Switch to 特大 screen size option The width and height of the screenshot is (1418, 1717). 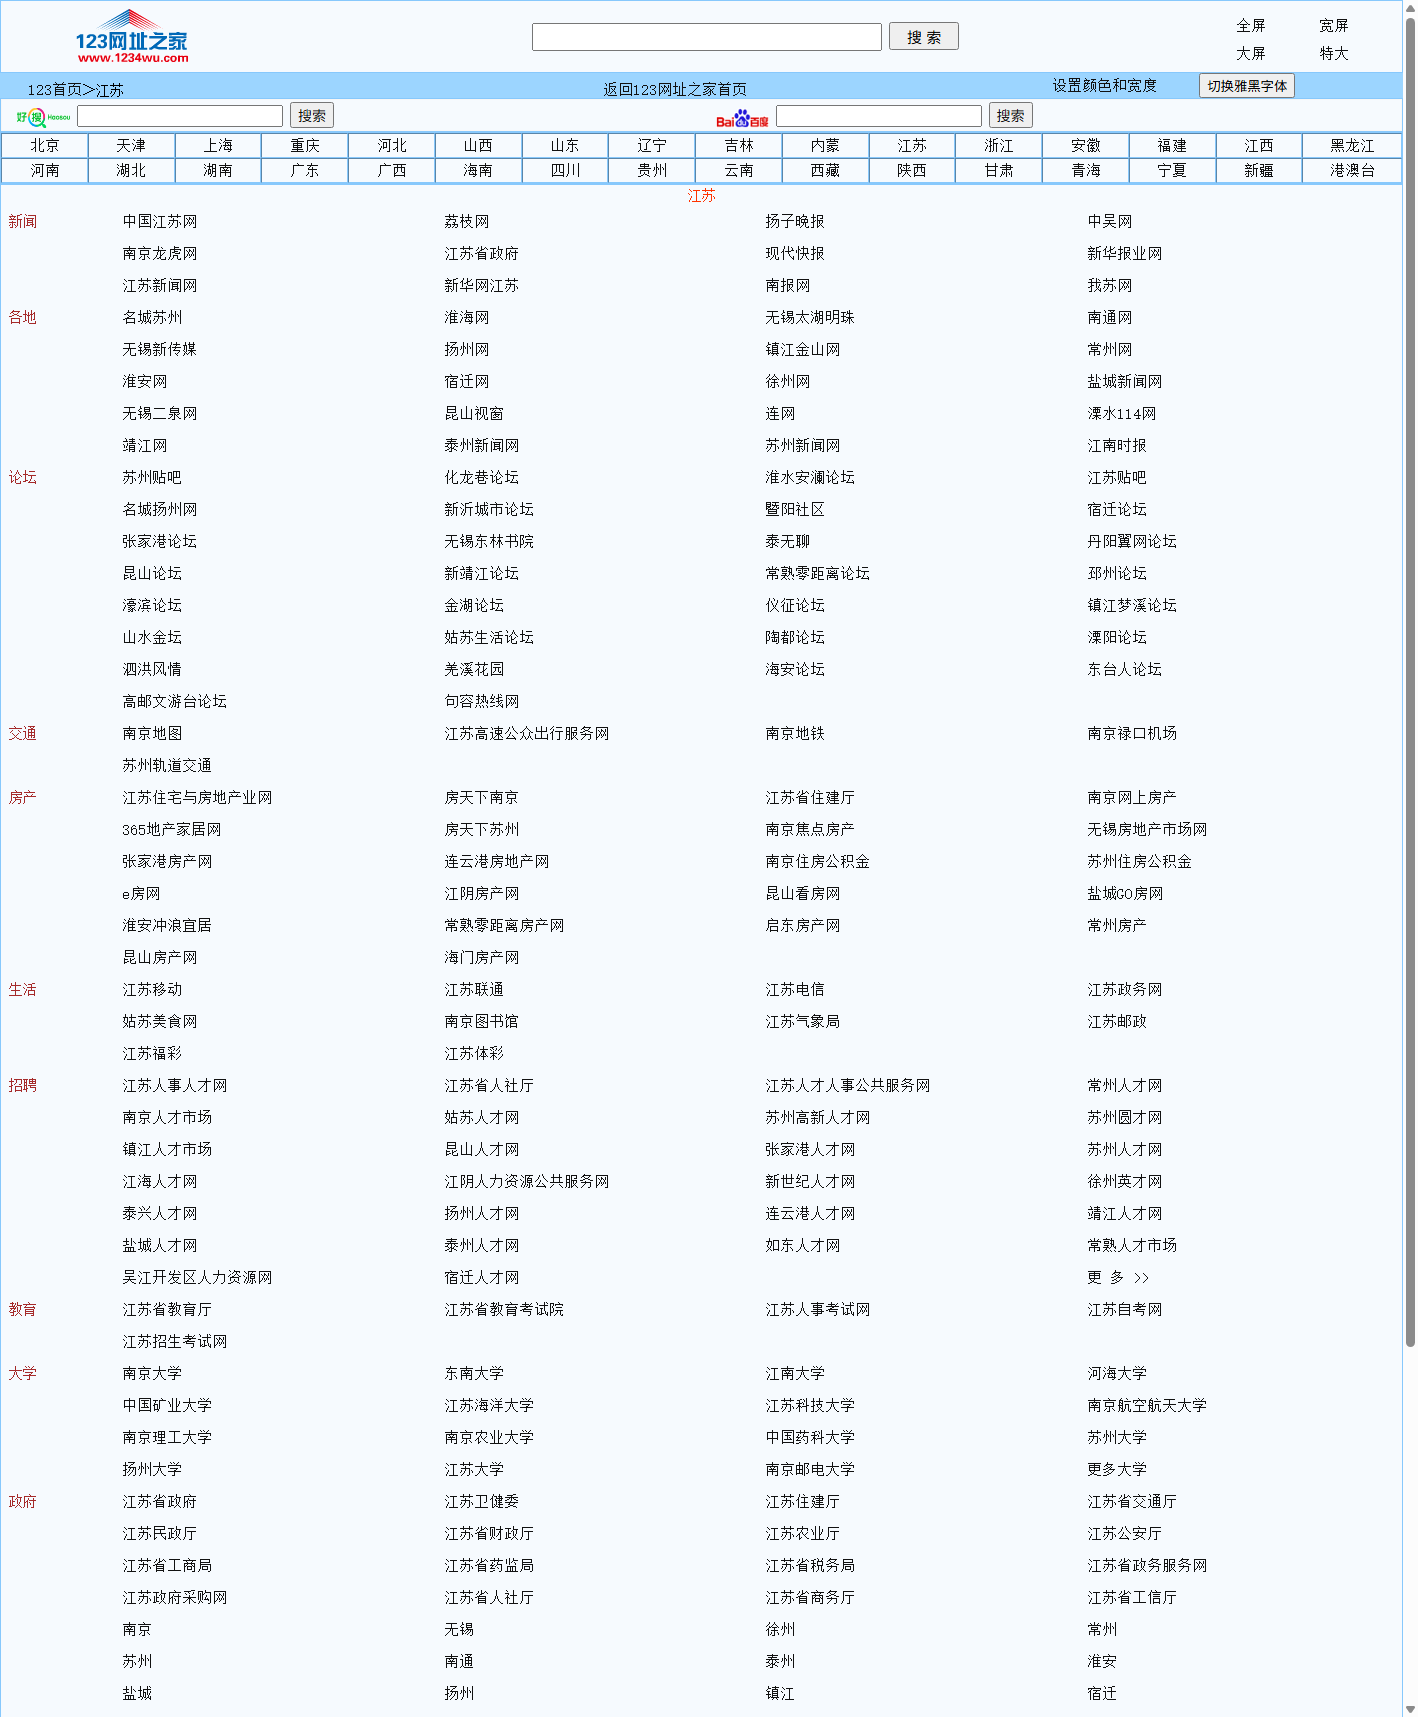1333,54
